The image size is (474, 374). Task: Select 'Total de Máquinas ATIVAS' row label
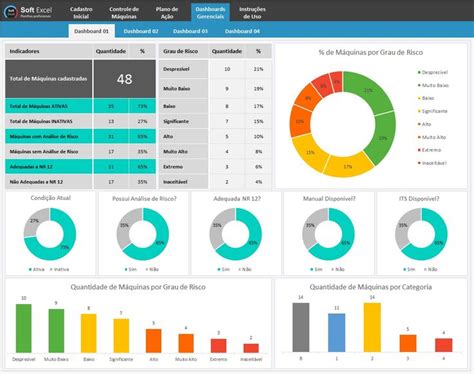point(49,106)
